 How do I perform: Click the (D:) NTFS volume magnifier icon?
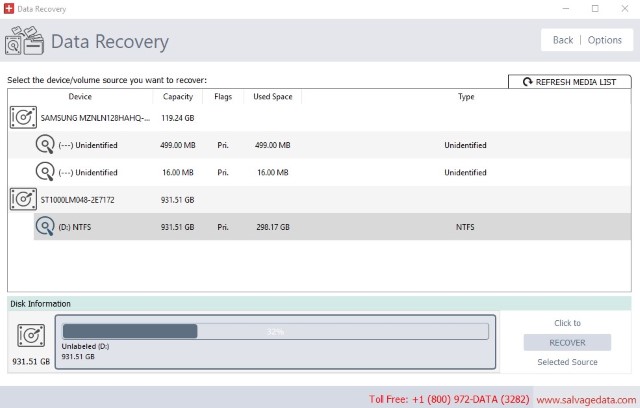point(45,227)
